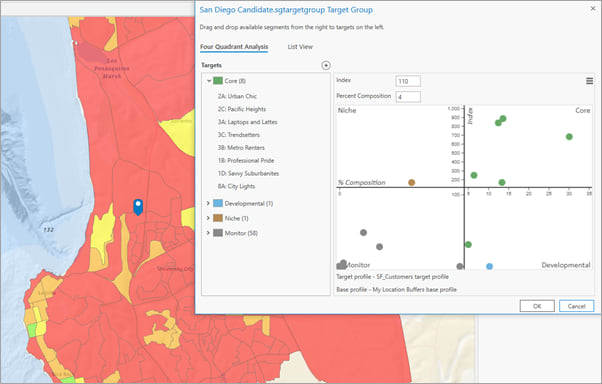
Task: Click the brown Niche color swatch
Action: tap(218, 218)
